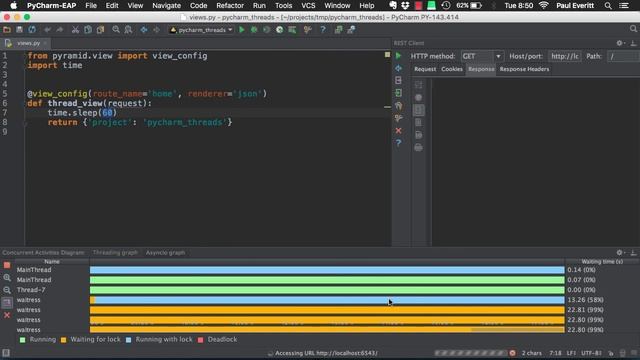Click Help question mark in main toolbar
This screenshot has width=640, height=360.
coord(323,29)
